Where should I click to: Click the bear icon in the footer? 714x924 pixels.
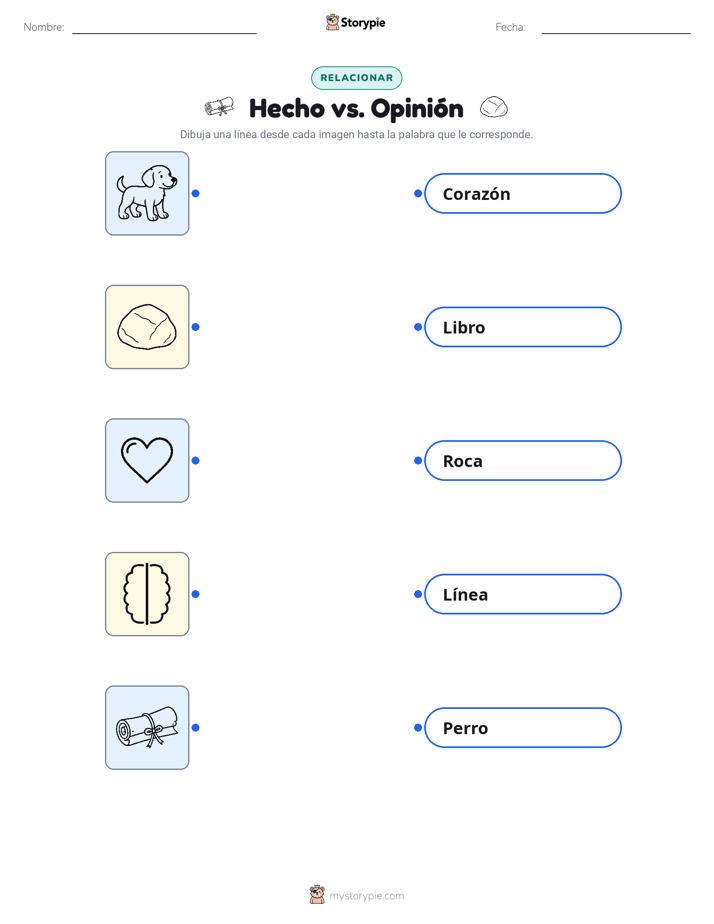(x=317, y=895)
